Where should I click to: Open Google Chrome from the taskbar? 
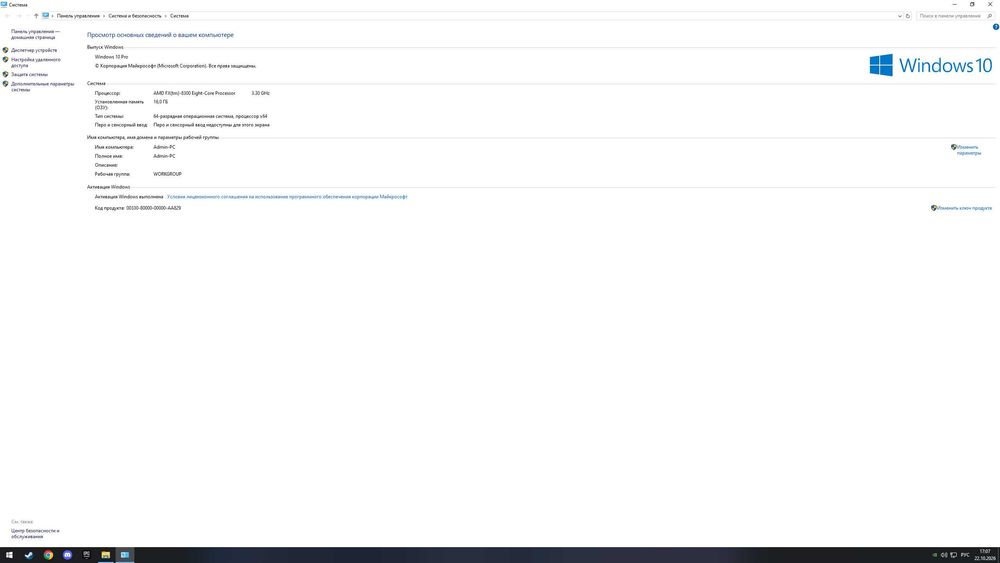pos(48,555)
